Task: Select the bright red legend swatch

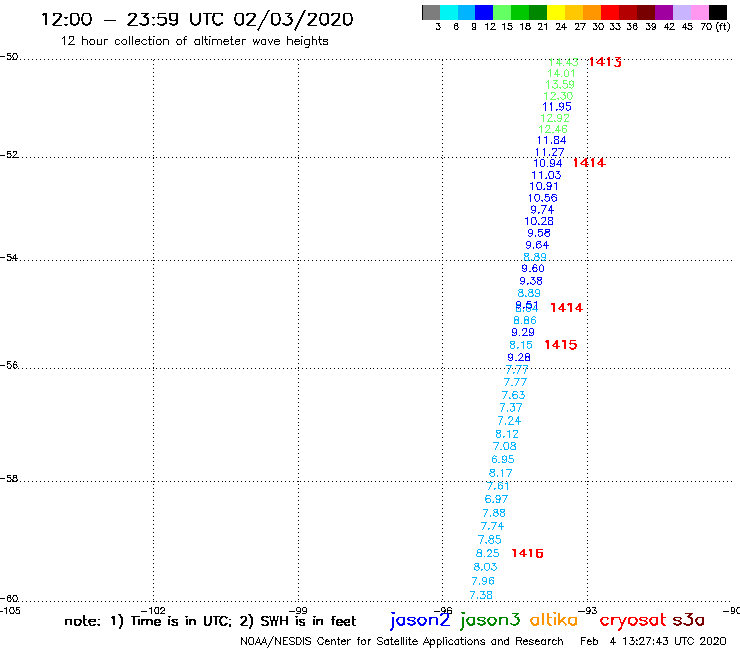Action: click(610, 12)
